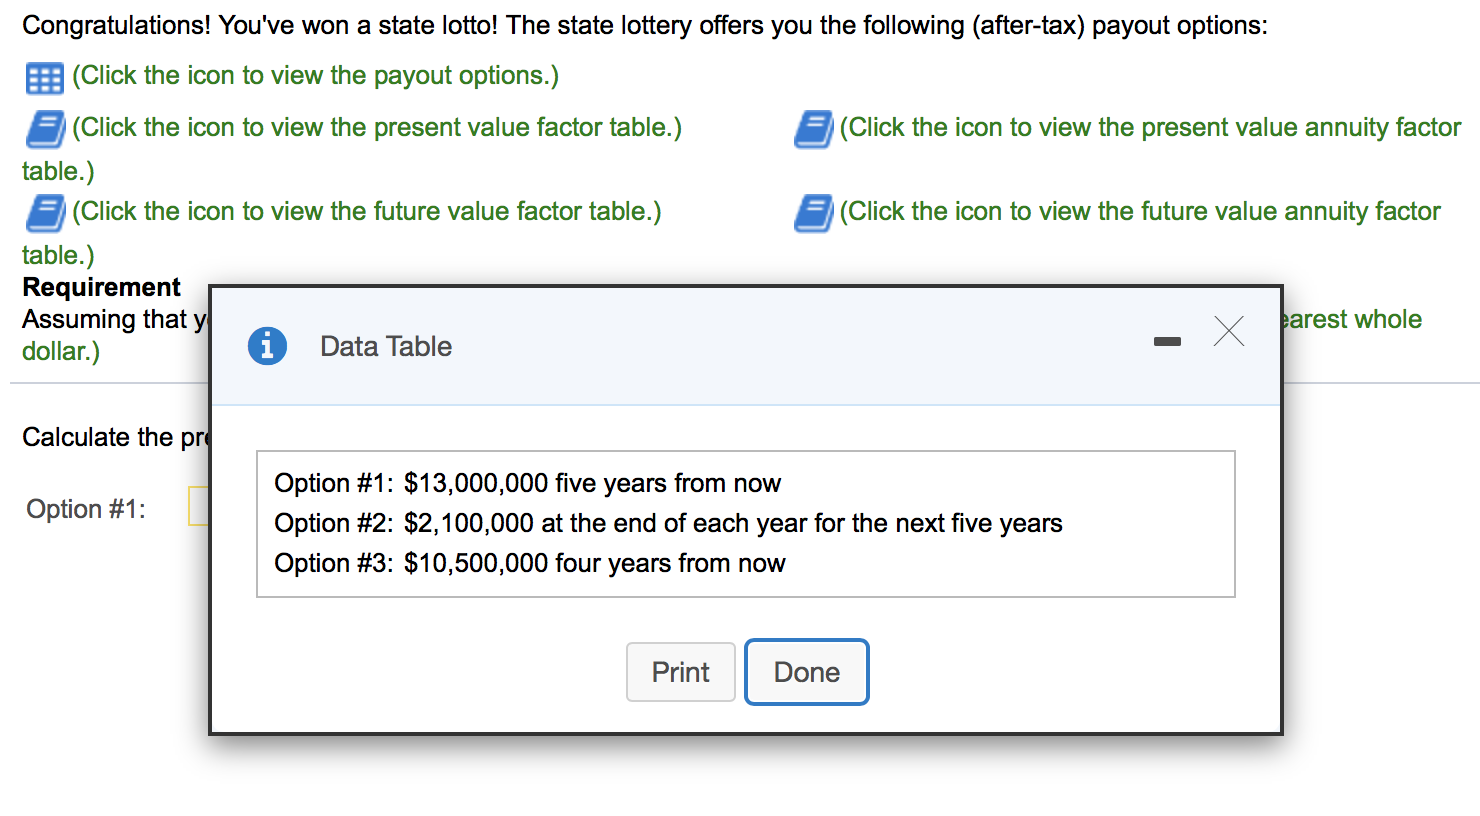
Task: Click the present value factor table book icon
Action: 46,129
